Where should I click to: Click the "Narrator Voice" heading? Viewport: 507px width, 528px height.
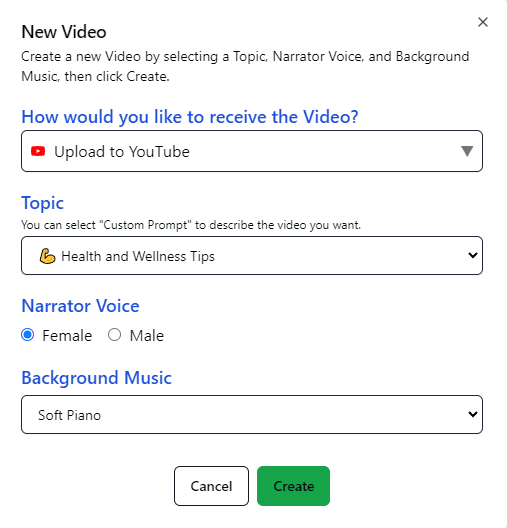click(x=80, y=306)
